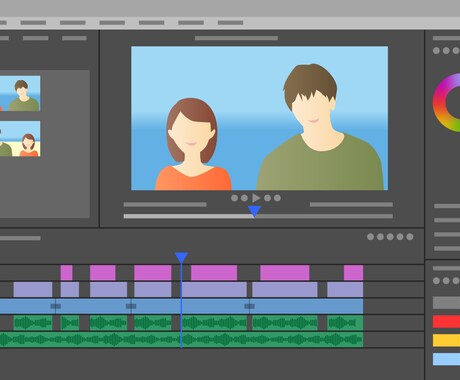Switch to the last tab of the media panel
This screenshot has height=380, width=460.
74,38
